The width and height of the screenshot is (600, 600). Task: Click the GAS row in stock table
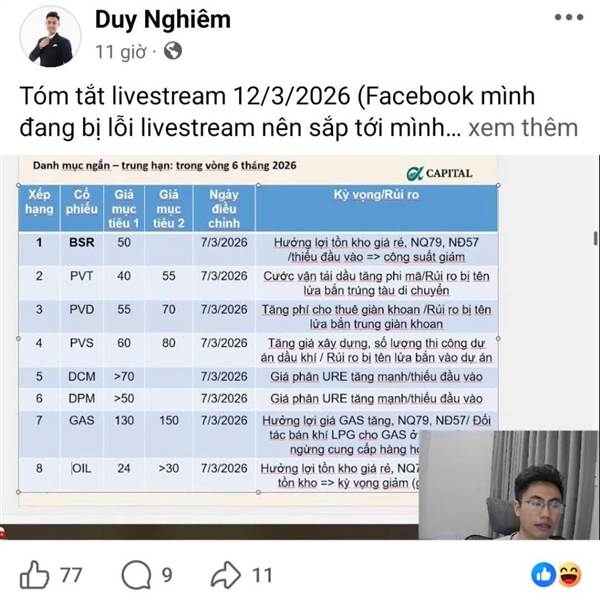[258, 434]
